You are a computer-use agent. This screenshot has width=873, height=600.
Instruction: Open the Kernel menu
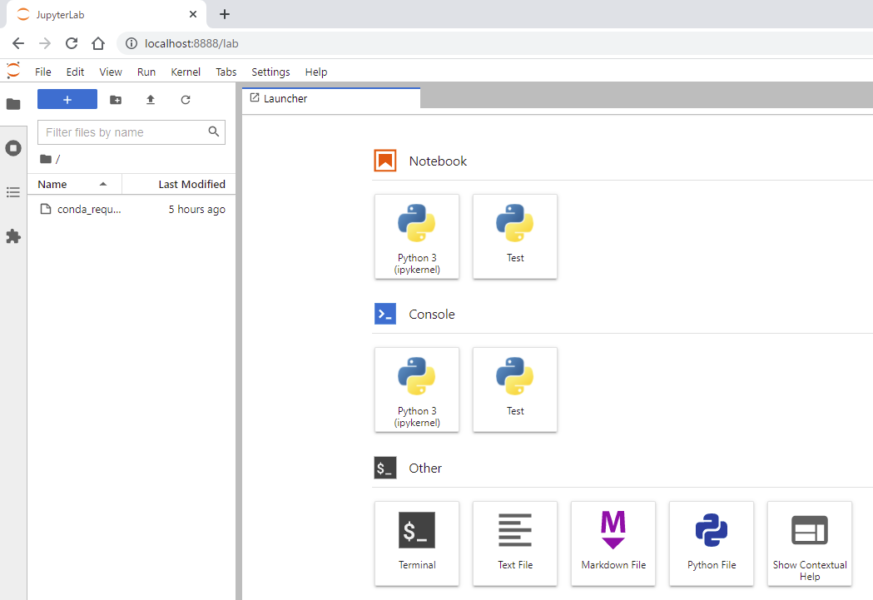tap(185, 72)
